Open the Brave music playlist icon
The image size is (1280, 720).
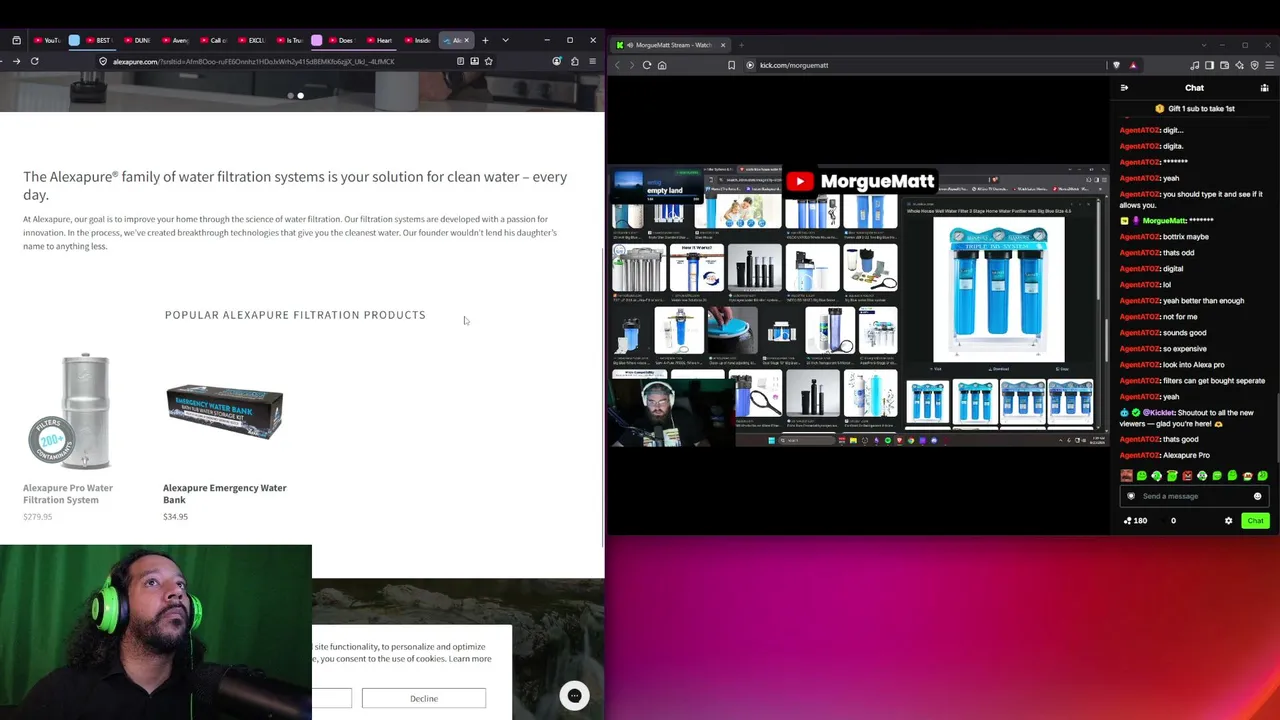tap(1194, 65)
